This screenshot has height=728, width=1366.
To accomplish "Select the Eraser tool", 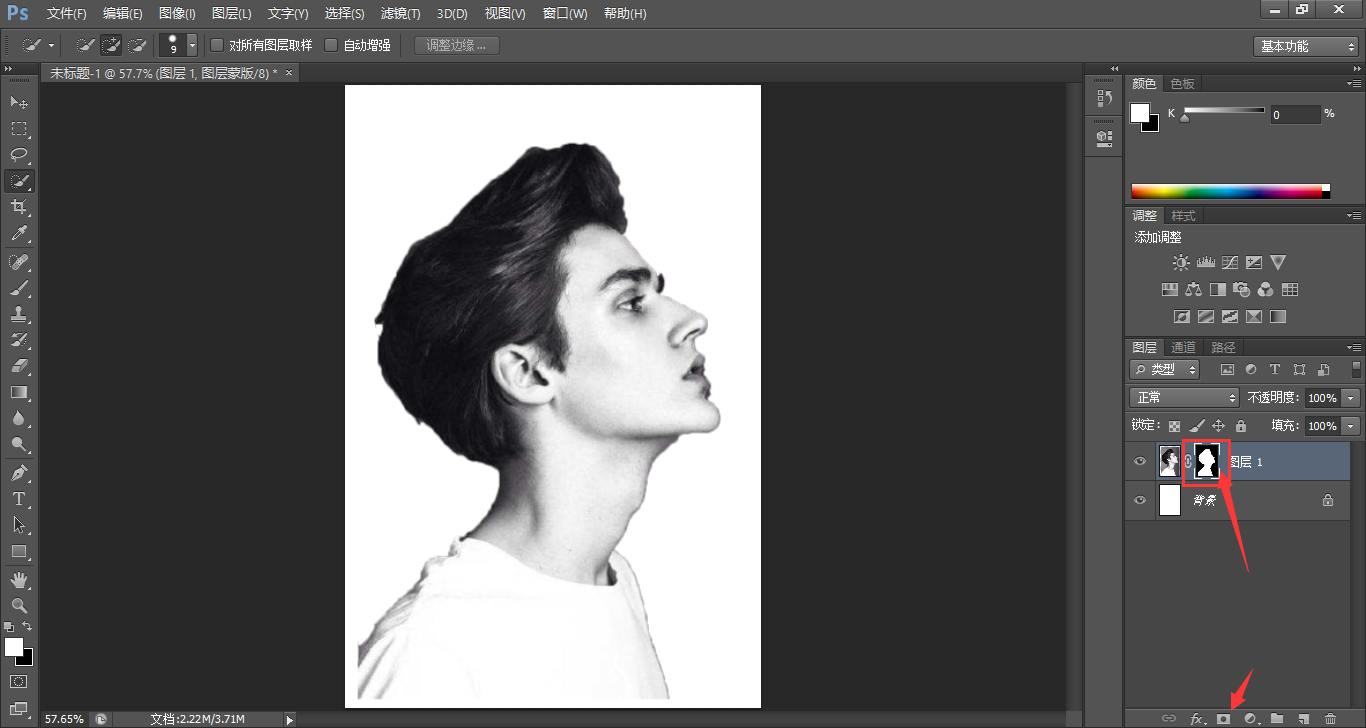I will coord(19,366).
